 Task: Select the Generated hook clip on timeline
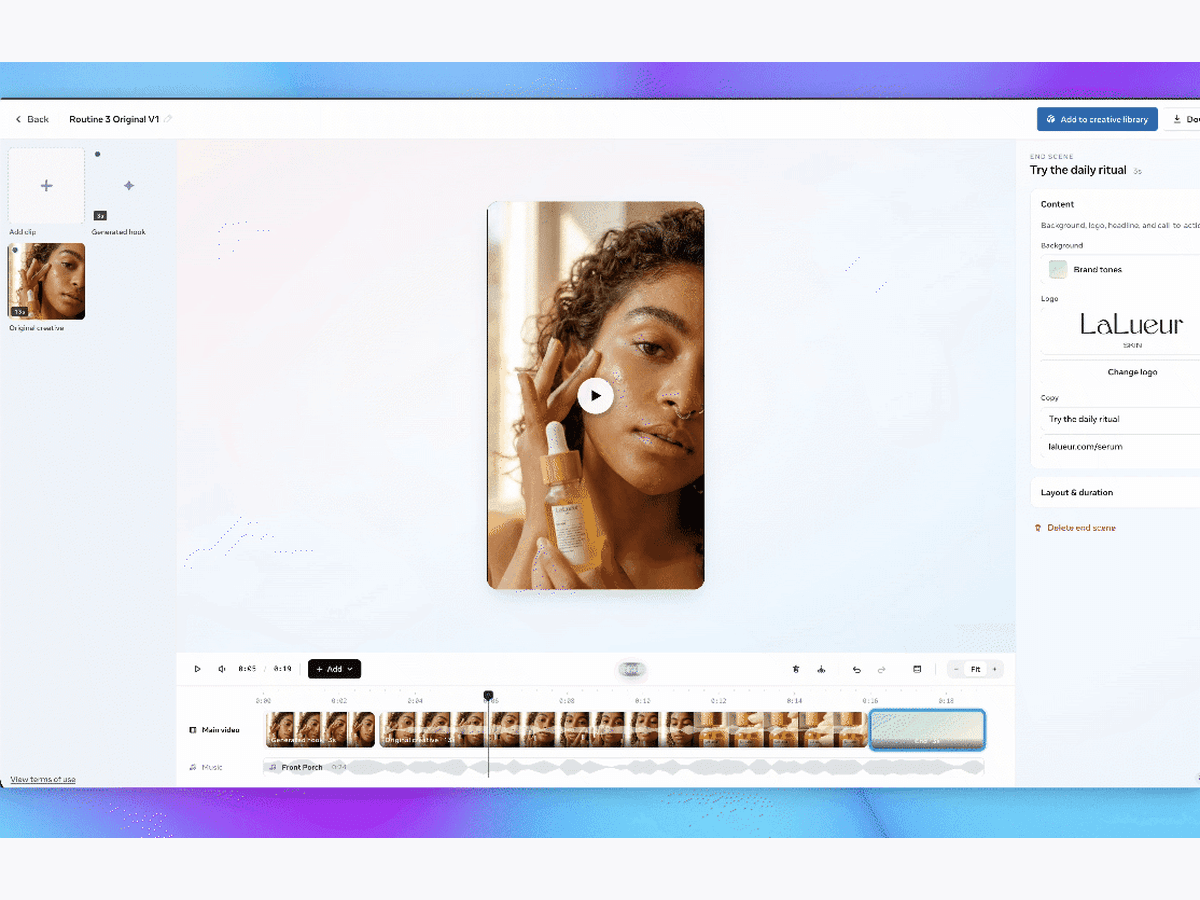(x=320, y=730)
